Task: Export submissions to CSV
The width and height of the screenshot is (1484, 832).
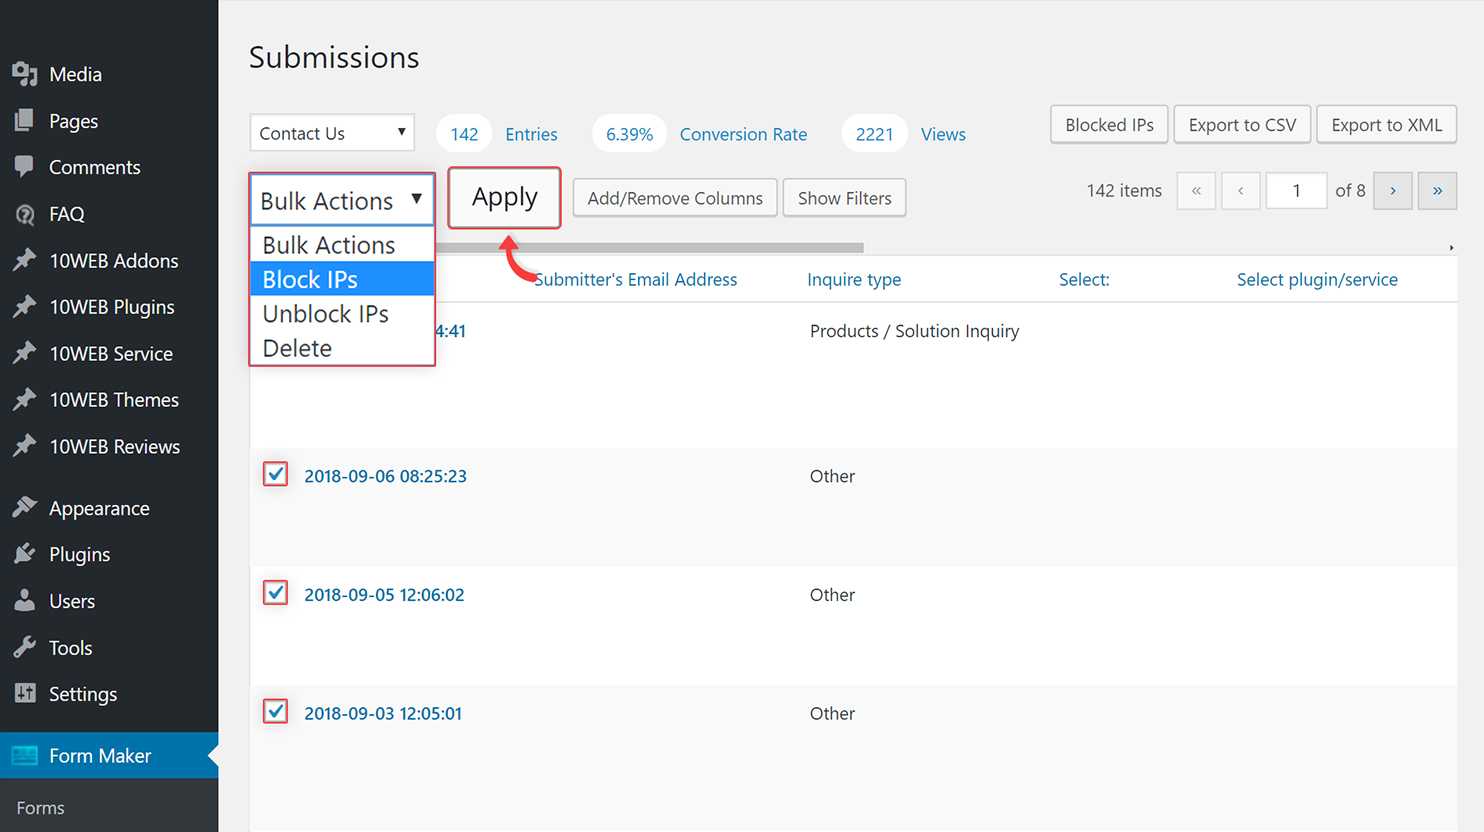Action: coord(1242,125)
